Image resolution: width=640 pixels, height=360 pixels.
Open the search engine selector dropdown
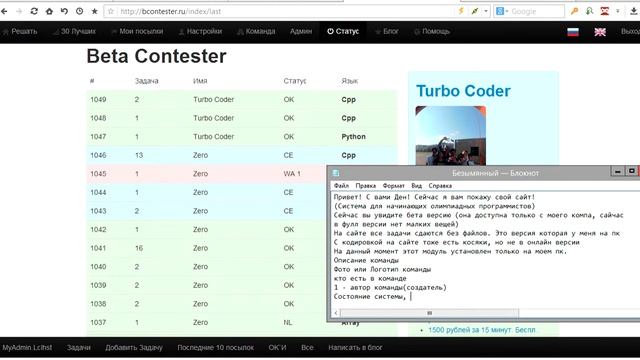pyautogui.click(x=502, y=11)
